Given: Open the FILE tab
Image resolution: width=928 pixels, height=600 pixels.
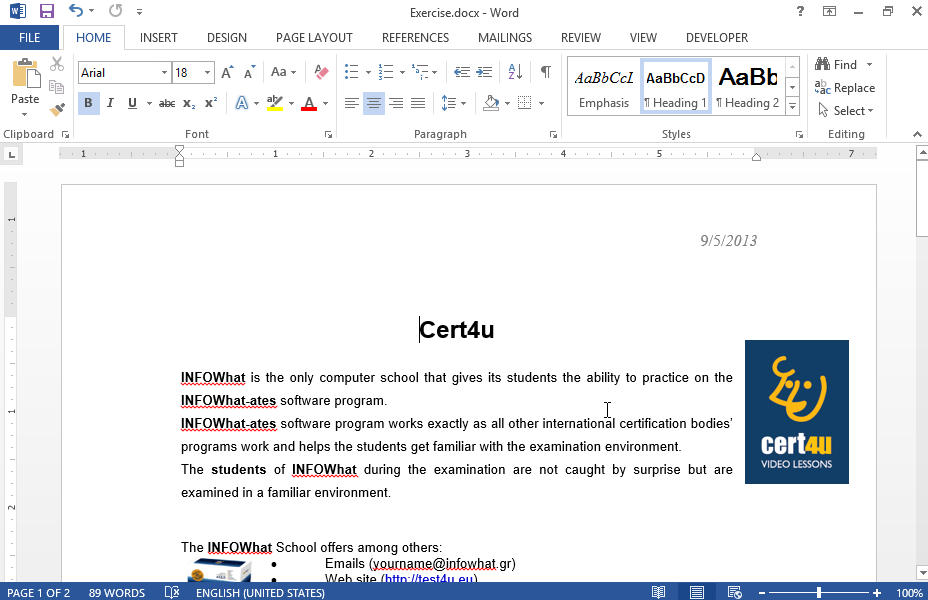Looking at the screenshot, I should tap(30, 38).
